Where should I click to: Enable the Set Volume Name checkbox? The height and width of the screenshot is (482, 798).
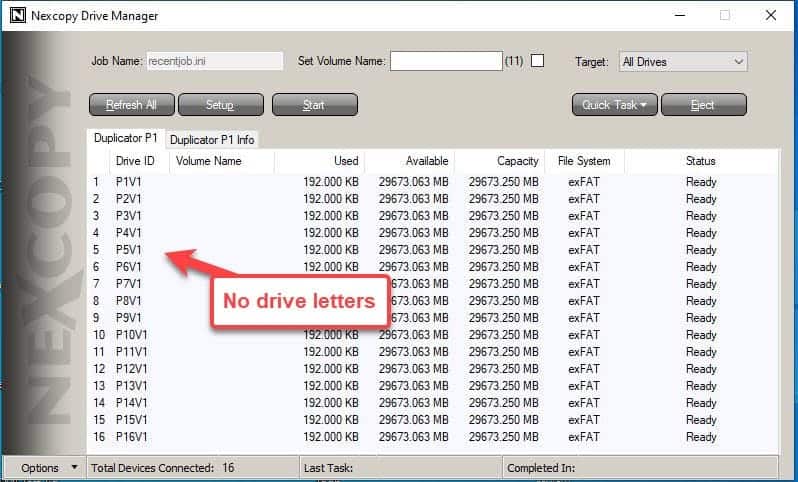537,61
